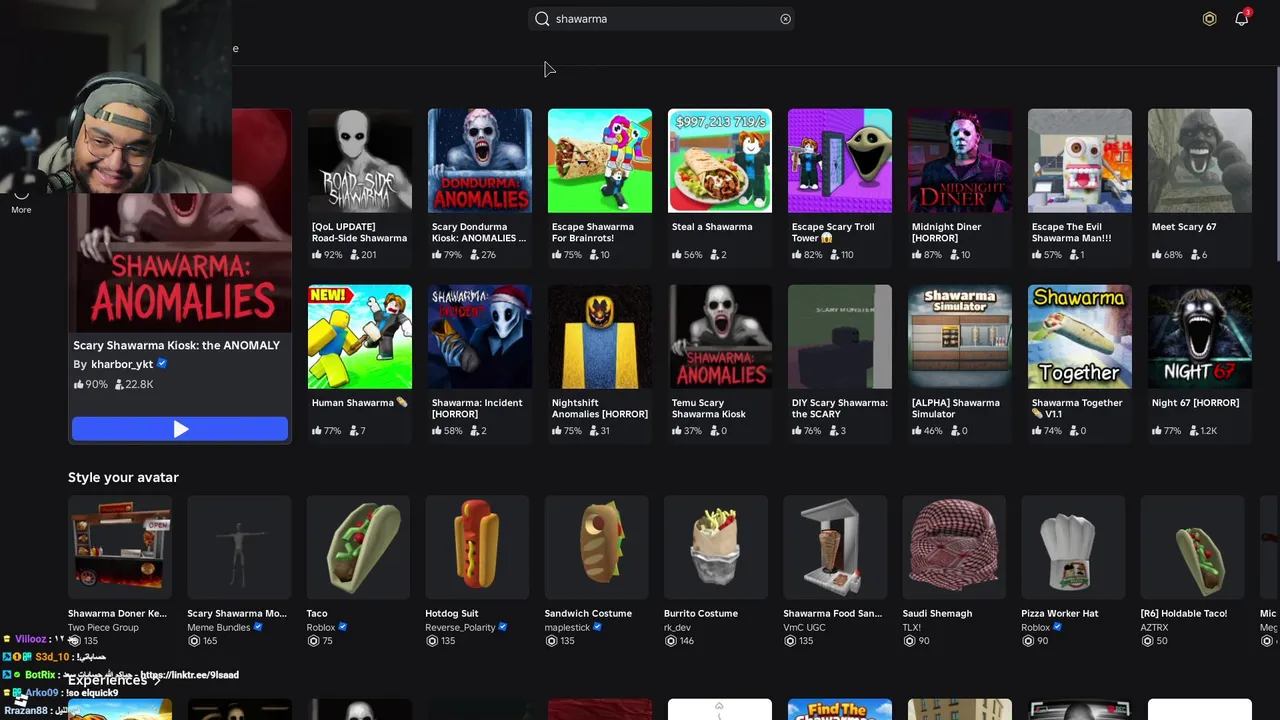The height and width of the screenshot is (720, 1280).
Task: Open Shawarma Together V1.1 thumbnail
Action: click(x=1080, y=337)
